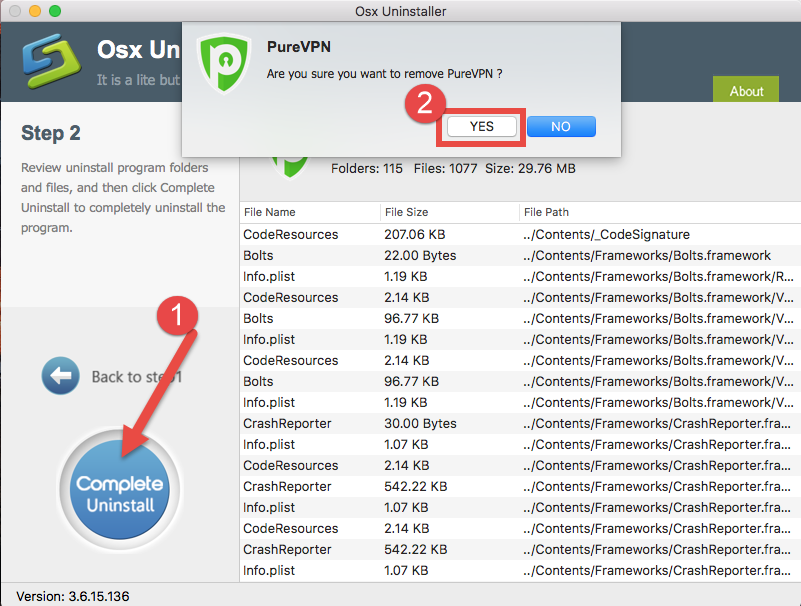
Task: Click the Back to step 1 arrow icon
Action: [x=60, y=376]
